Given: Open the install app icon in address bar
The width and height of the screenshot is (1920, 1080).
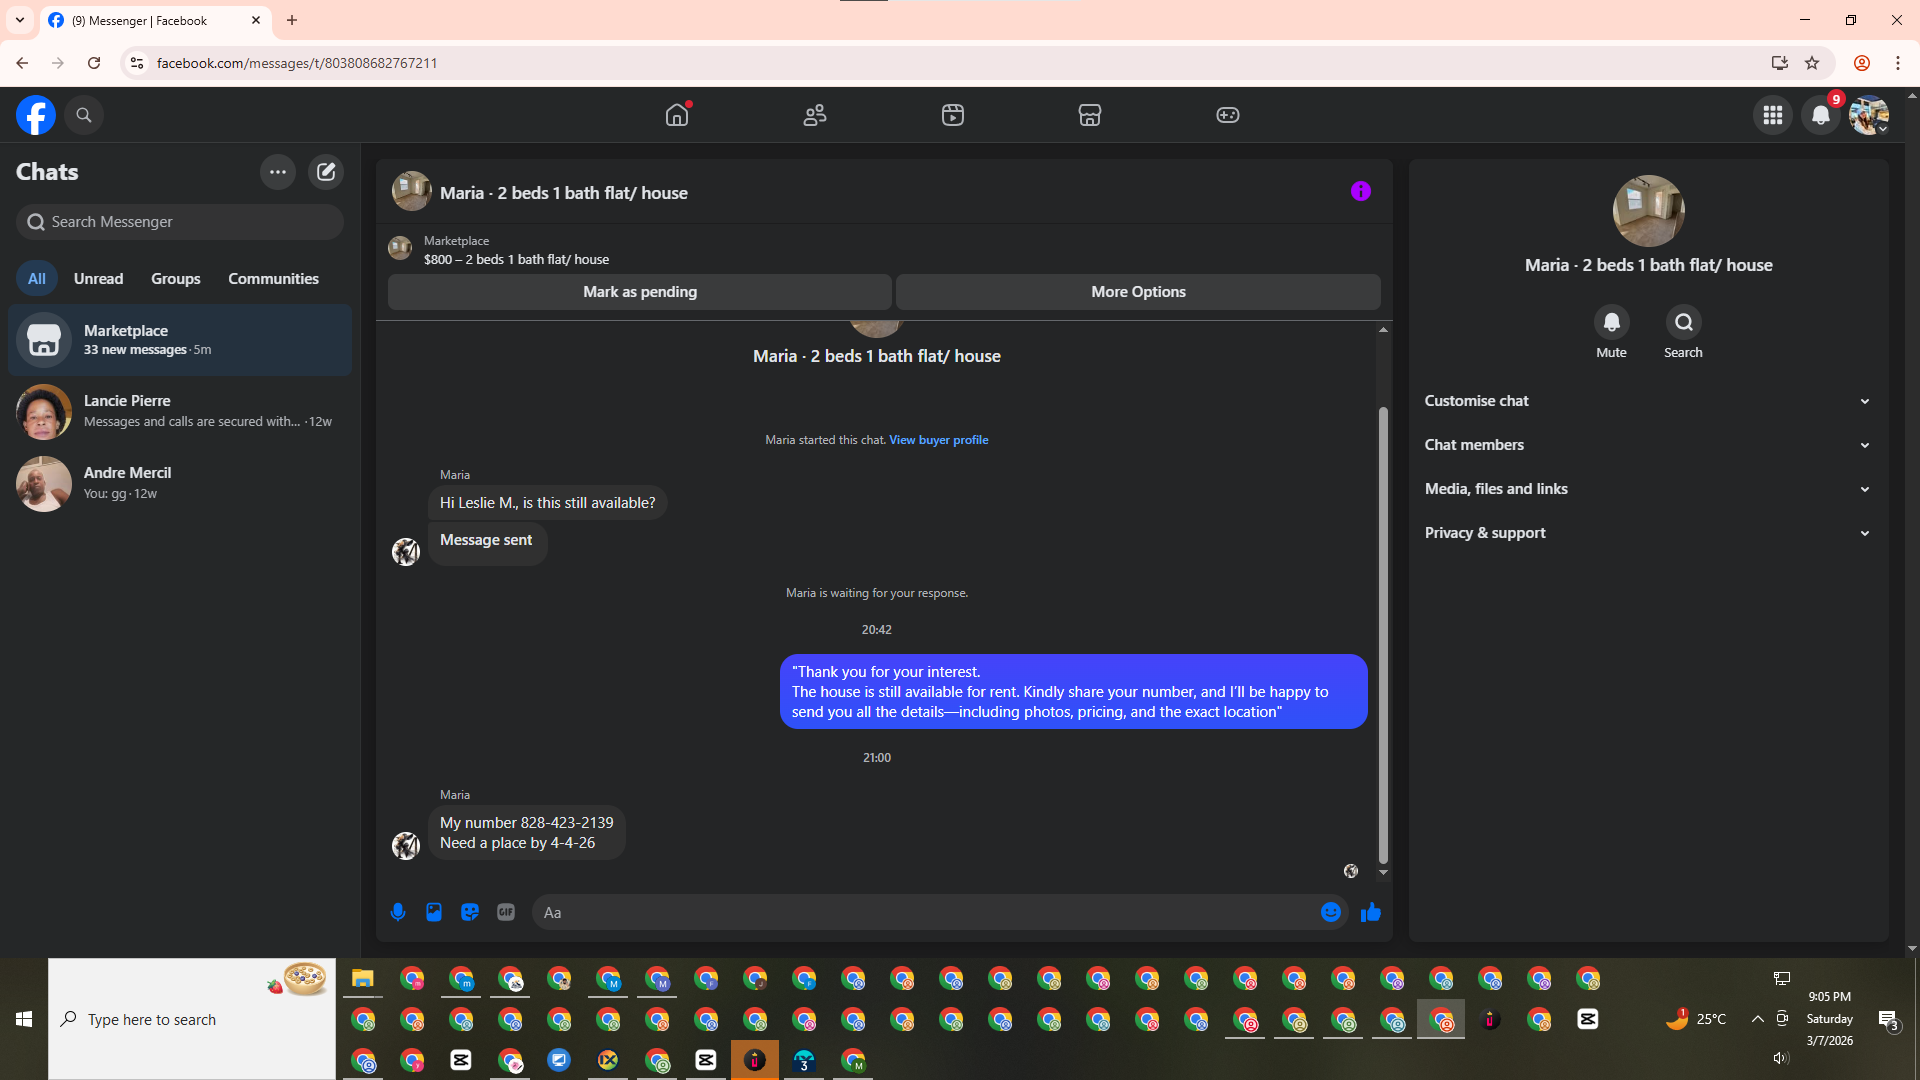Looking at the screenshot, I should pyautogui.click(x=1779, y=63).
